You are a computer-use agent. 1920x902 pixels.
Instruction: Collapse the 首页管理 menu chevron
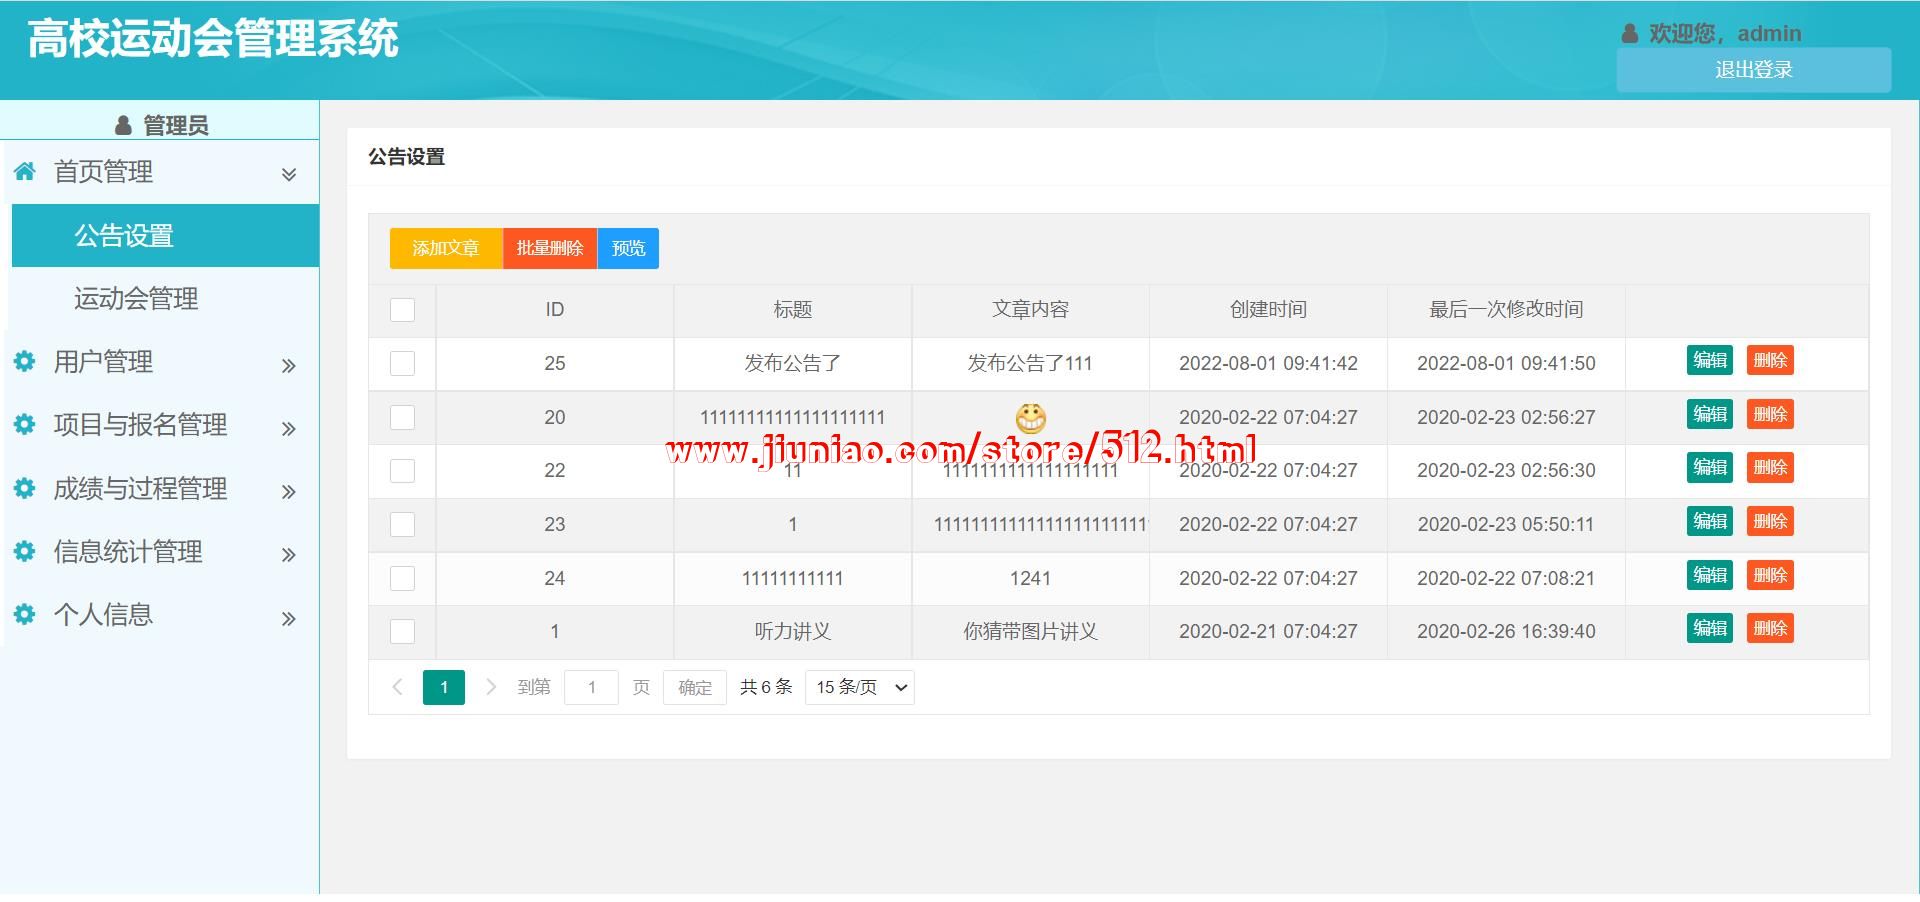[x=289, y=174]
